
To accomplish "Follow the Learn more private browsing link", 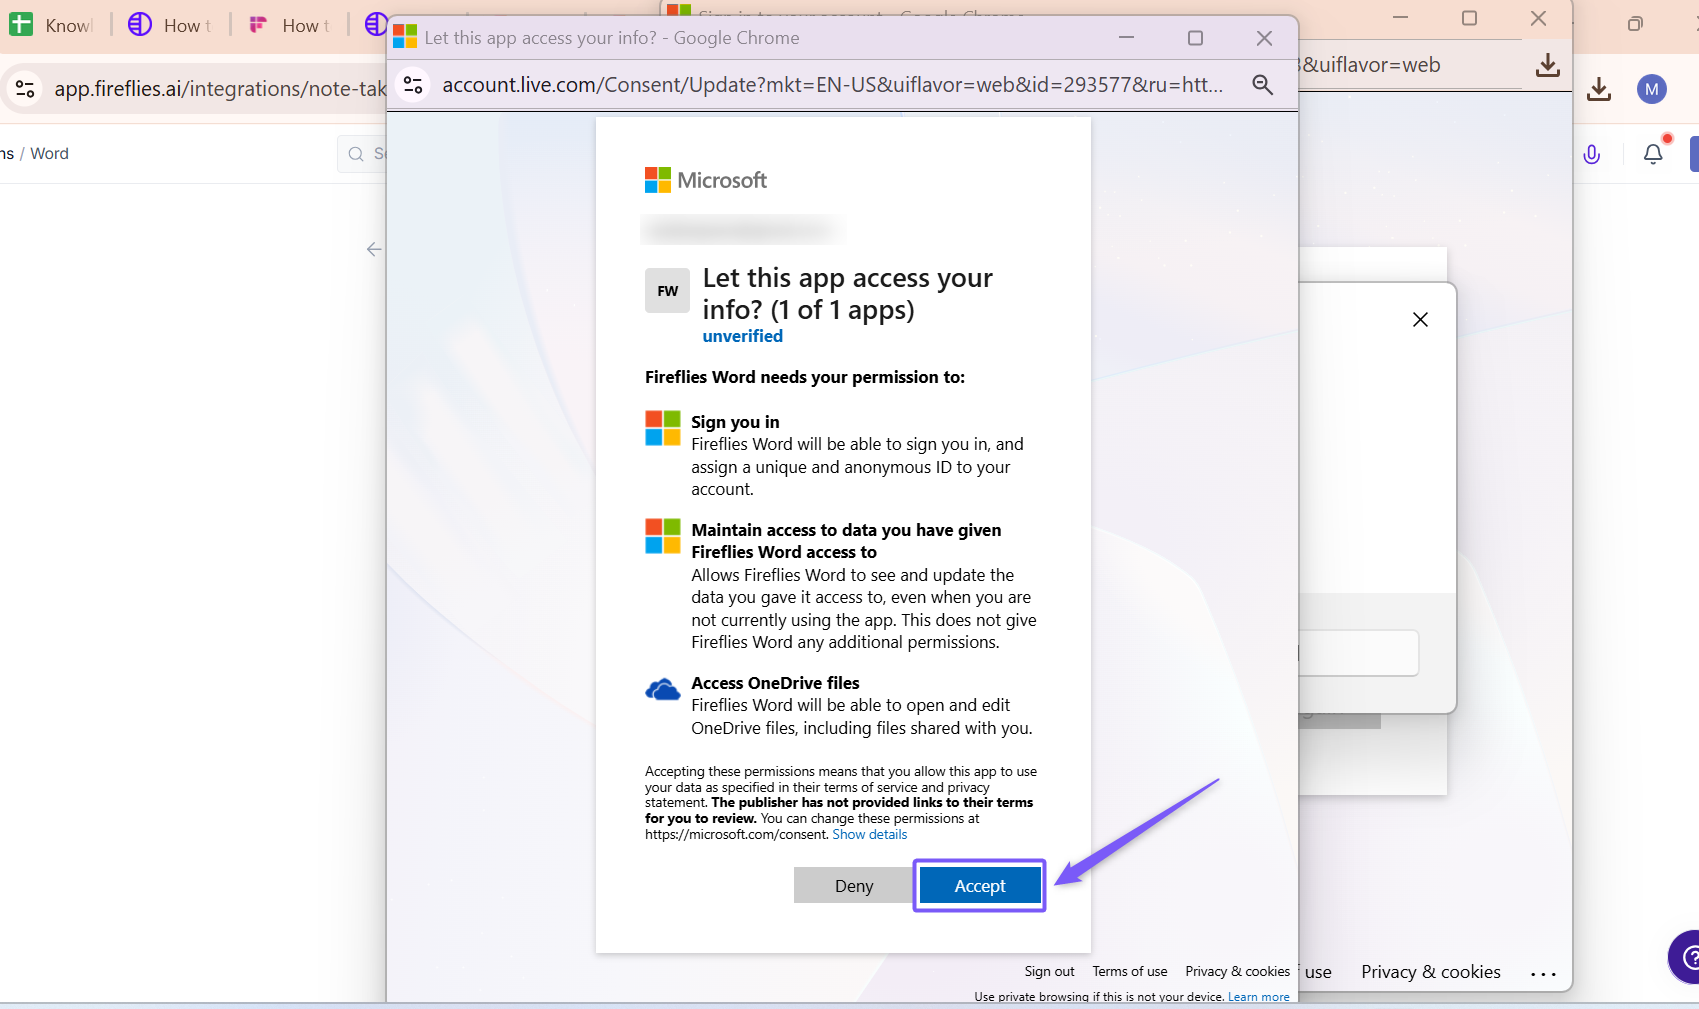I will (1259, 997).
